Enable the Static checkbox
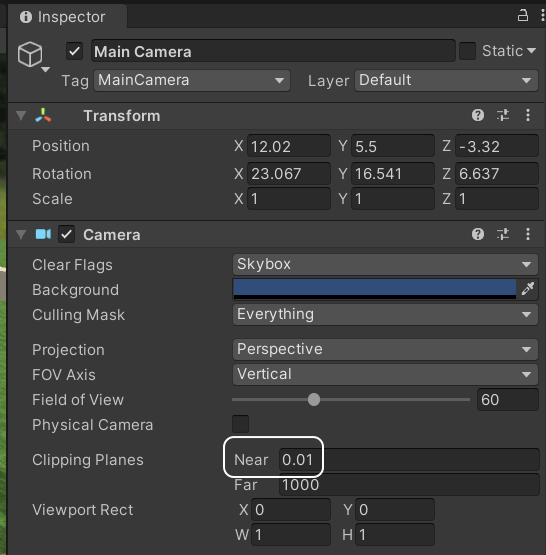The width and height of the screenshot is (546, 555). coord(467,51)
